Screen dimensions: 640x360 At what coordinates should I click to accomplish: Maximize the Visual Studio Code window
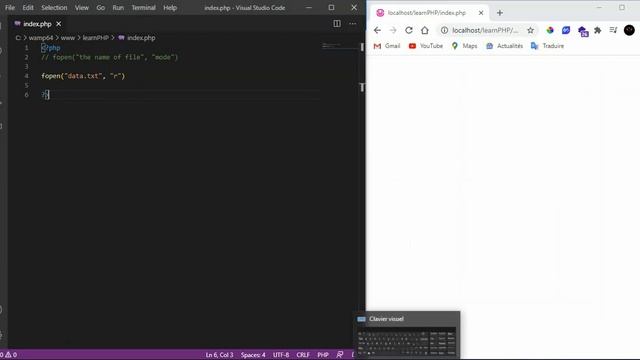pyautogui.click(x=331, y=7)
